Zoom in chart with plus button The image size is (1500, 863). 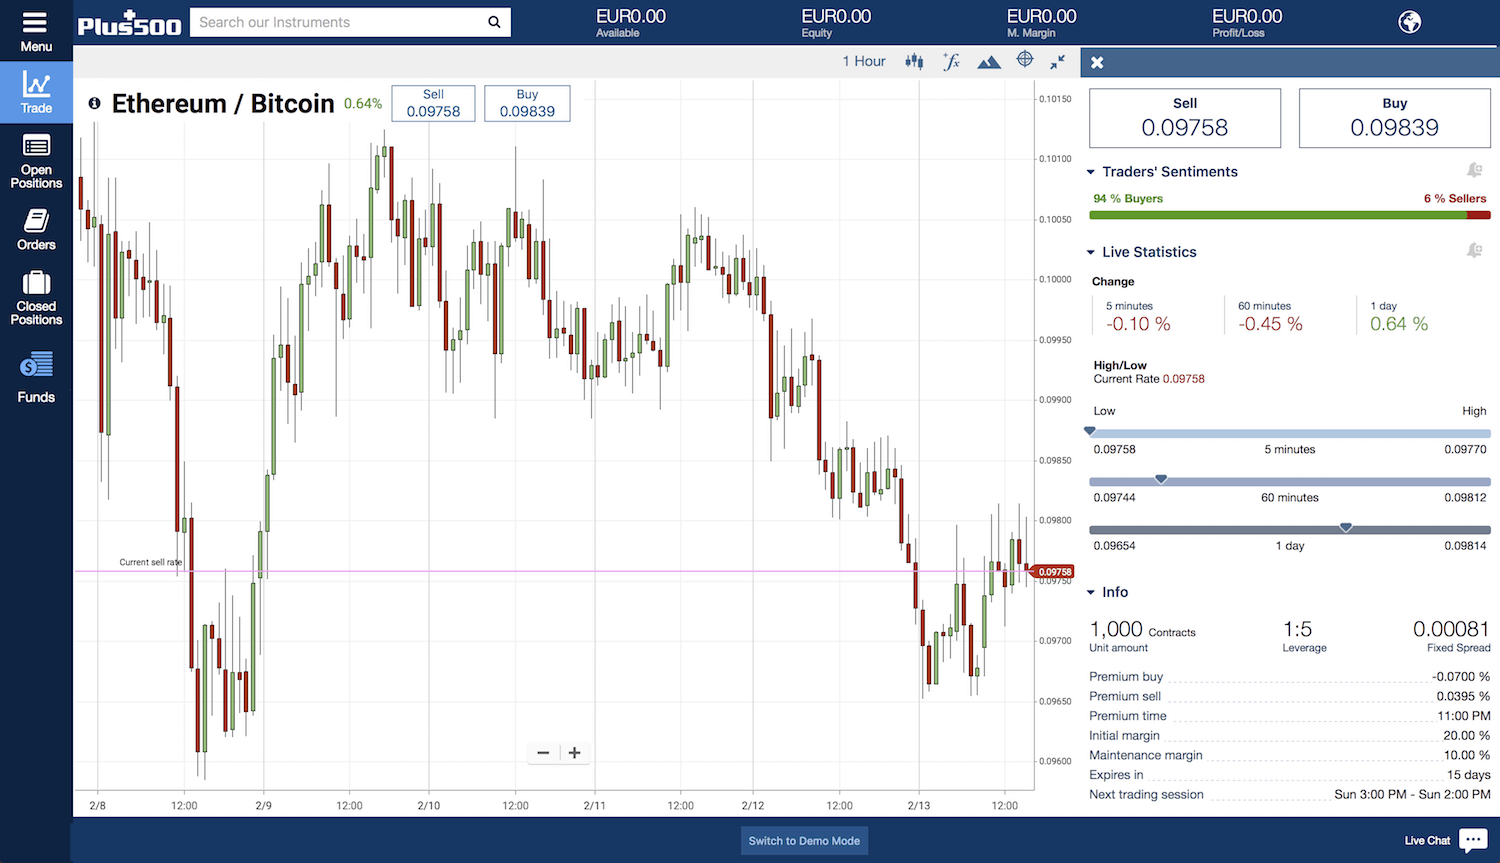tap(574, 753)
